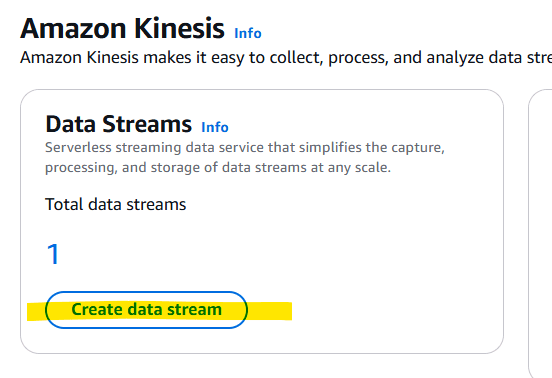Open the Info link next to Data Streams
This screenshot has height=378, width=552.
[x=215, y=127]
